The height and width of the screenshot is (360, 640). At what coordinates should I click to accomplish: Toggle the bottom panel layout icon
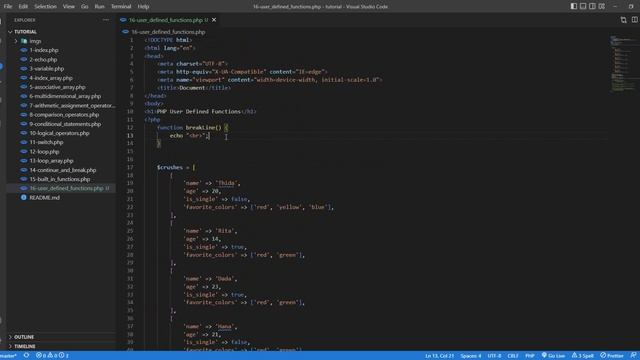tap(583, 6)
